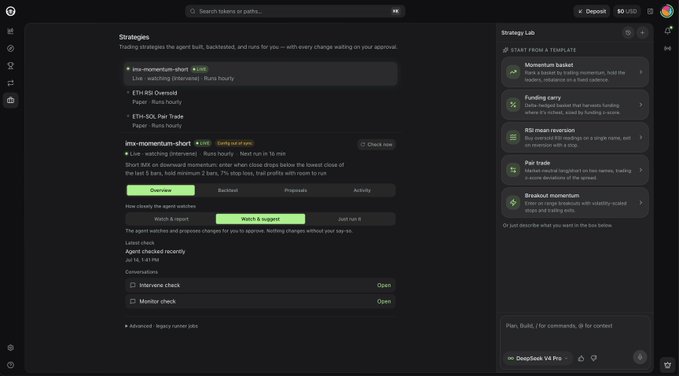Select Just run it mode
679x376 pixels.
[349, 219]
